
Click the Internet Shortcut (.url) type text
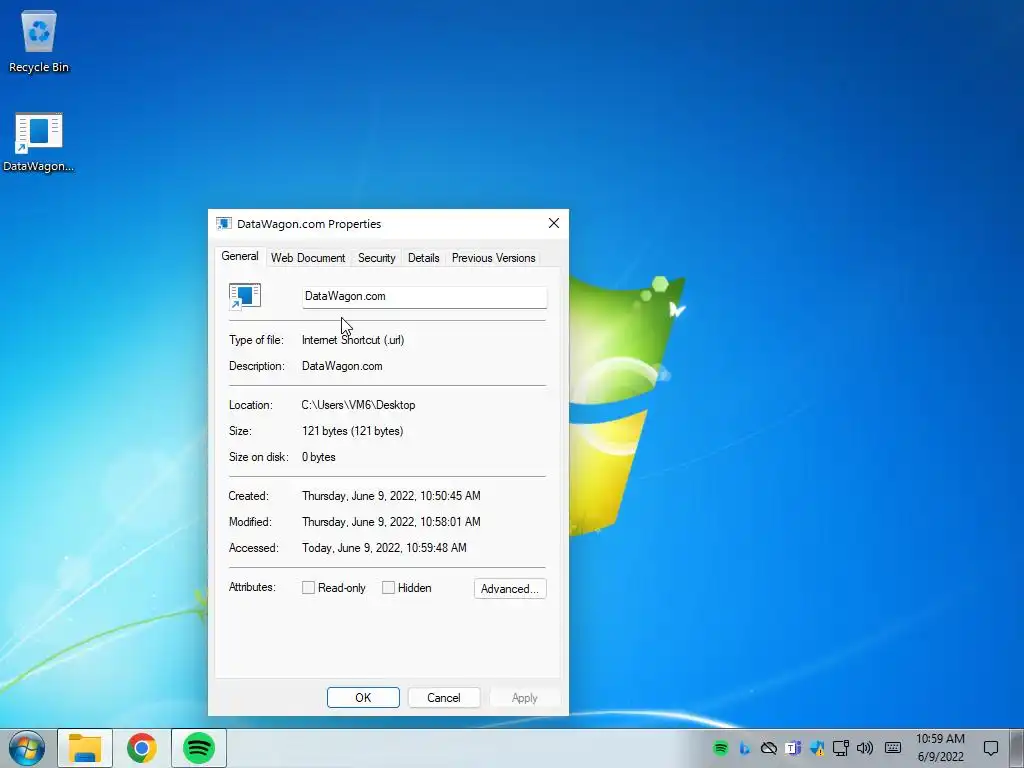coord(353,340)
